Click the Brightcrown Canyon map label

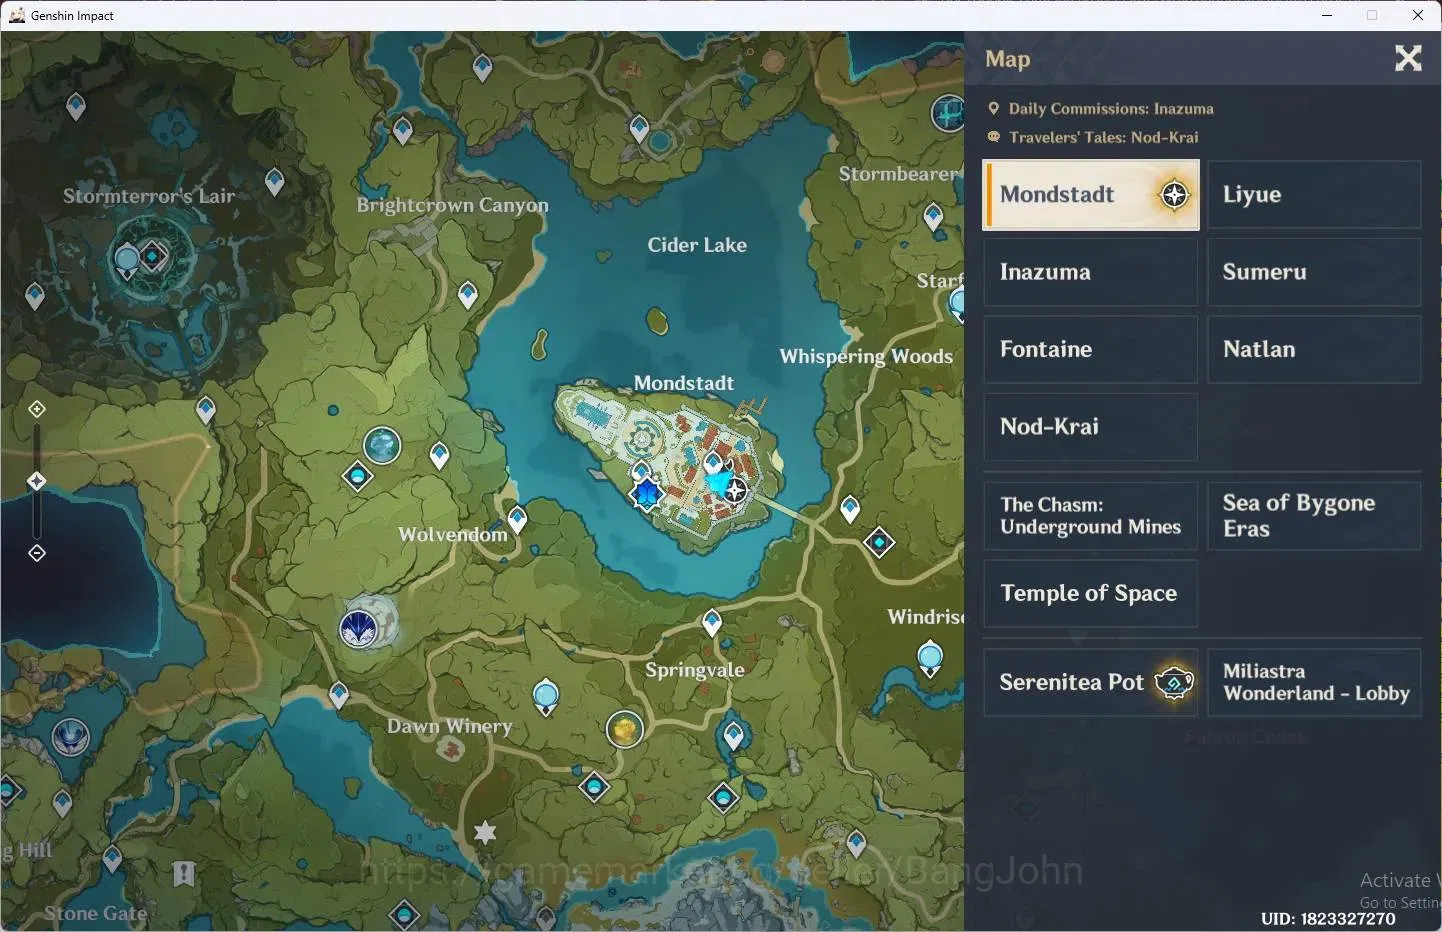pos(453,206)
